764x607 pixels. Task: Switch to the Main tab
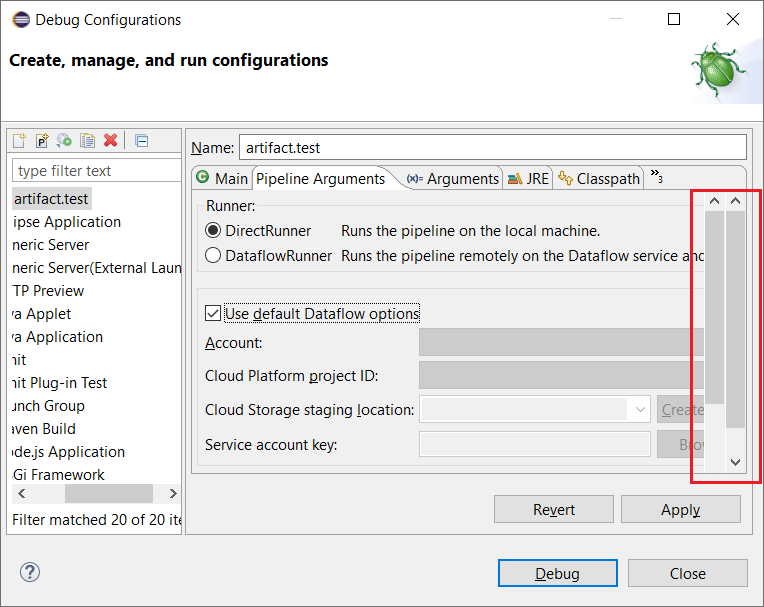tap(222, 178)
